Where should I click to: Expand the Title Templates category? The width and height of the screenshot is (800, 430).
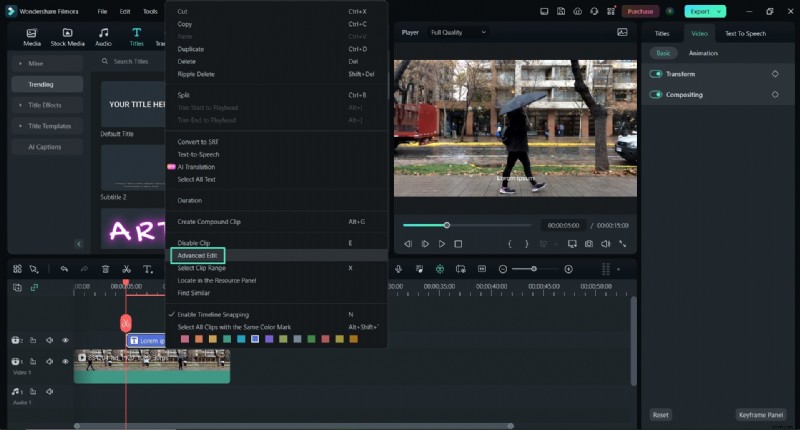point(47,126)
